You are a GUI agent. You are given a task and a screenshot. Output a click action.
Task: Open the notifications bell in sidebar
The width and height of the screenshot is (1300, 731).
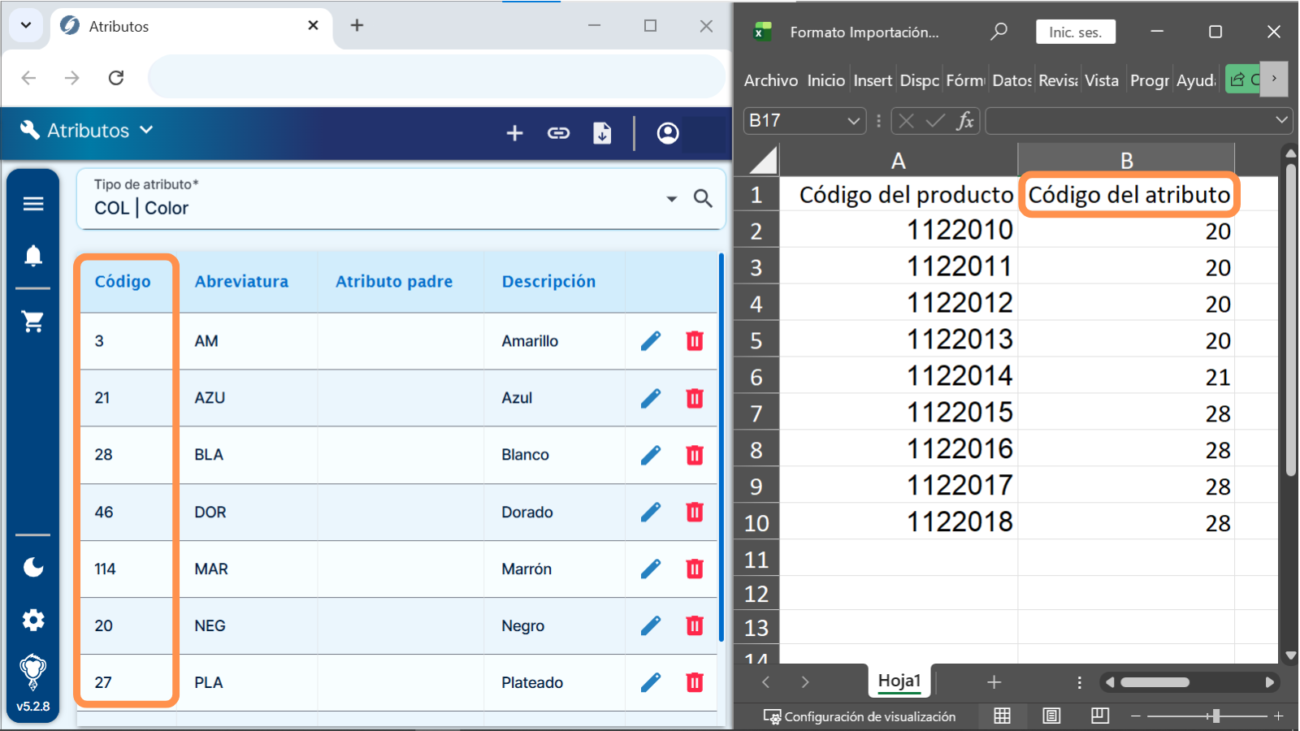[x=33, y=256]
